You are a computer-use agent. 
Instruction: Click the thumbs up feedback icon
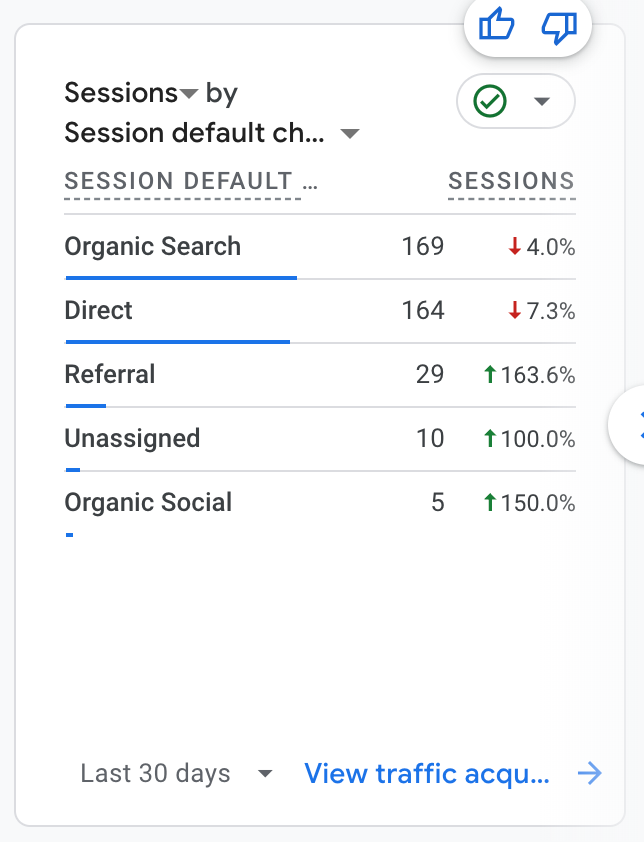(x=497, y=24)
